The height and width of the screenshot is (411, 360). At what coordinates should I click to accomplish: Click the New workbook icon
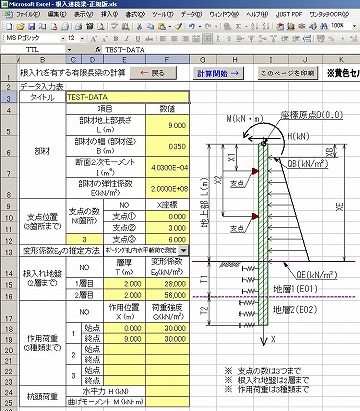(9, 26)
